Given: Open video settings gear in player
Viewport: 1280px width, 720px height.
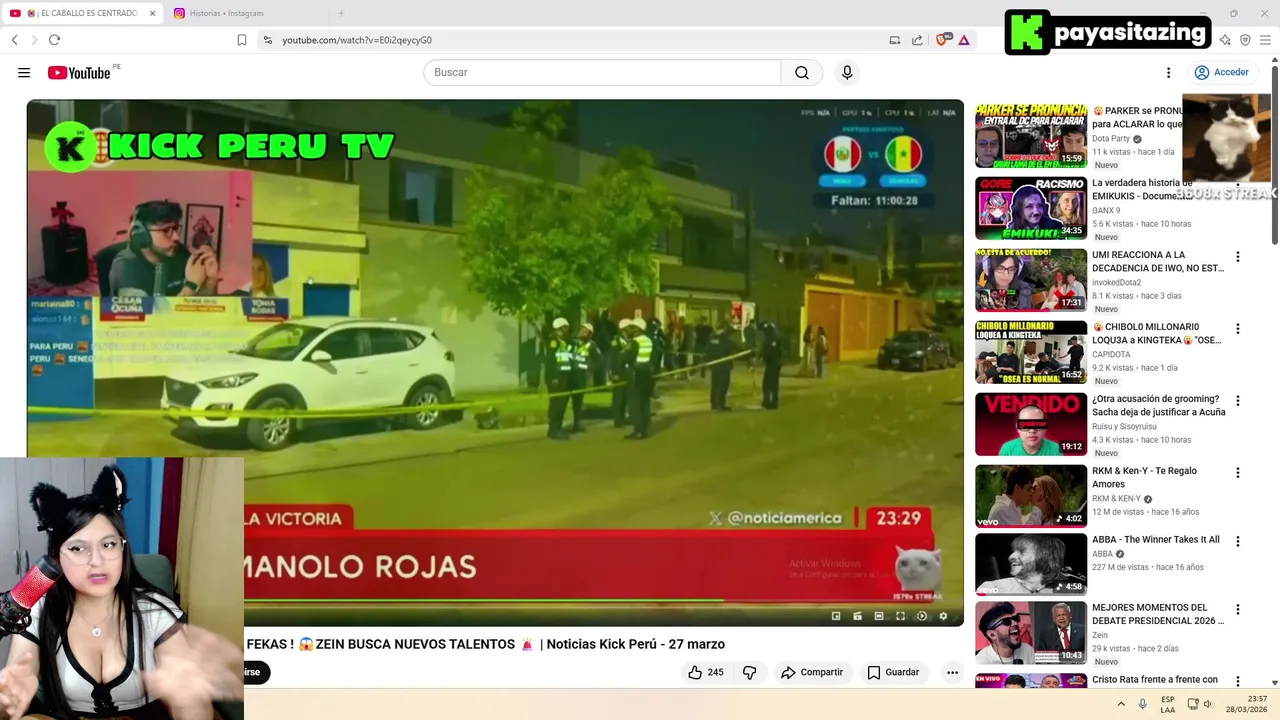Looking at the screenshot, I should [943, 616].
